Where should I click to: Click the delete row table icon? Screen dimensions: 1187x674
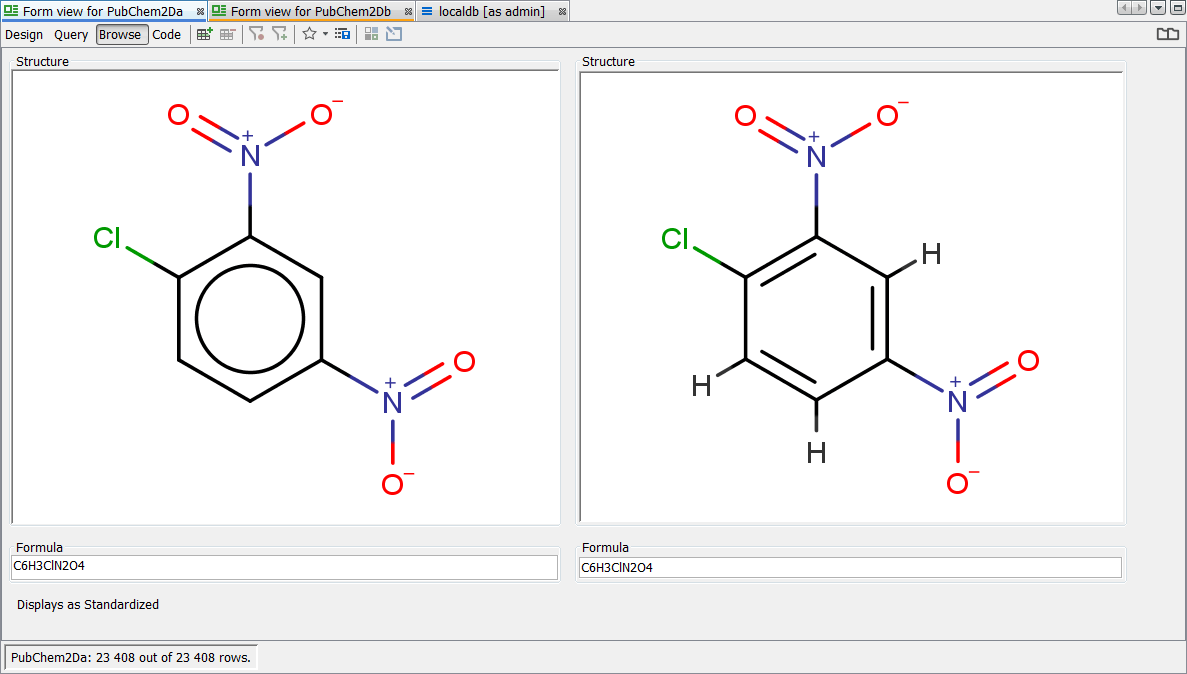(x=226, y=33)
